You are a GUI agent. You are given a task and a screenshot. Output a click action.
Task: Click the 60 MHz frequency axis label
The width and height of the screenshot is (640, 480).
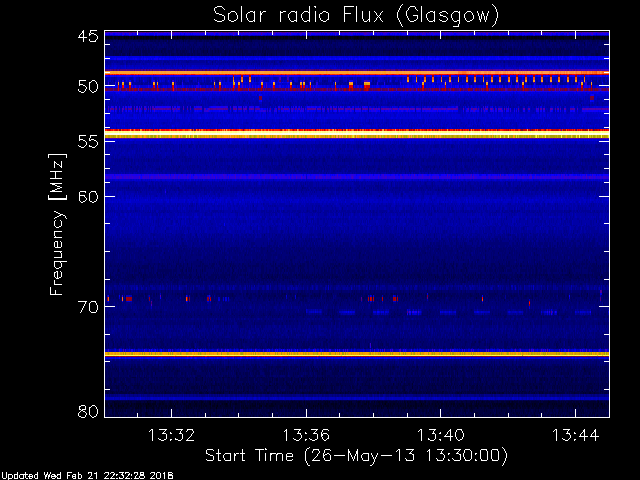88,197
